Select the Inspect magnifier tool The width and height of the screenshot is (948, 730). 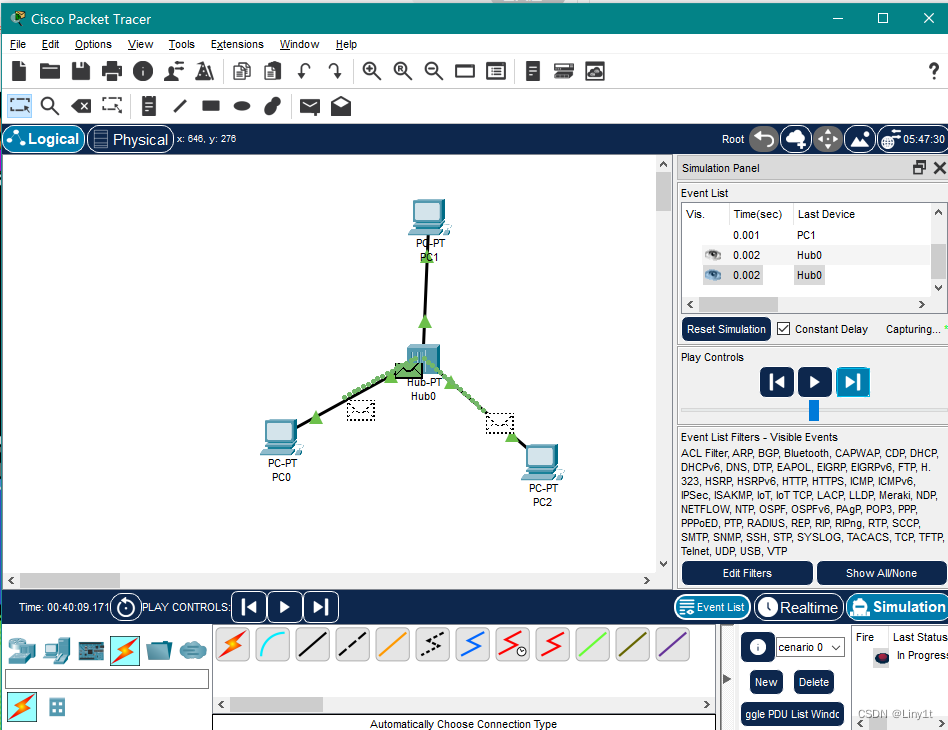(x=50, y=106)
